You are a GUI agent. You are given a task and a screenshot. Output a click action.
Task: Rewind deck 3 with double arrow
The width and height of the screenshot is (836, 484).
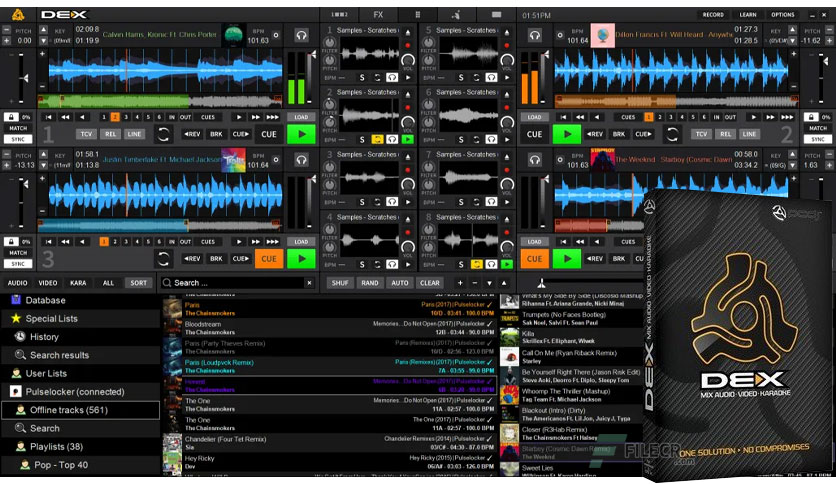[x=65, y=241]
